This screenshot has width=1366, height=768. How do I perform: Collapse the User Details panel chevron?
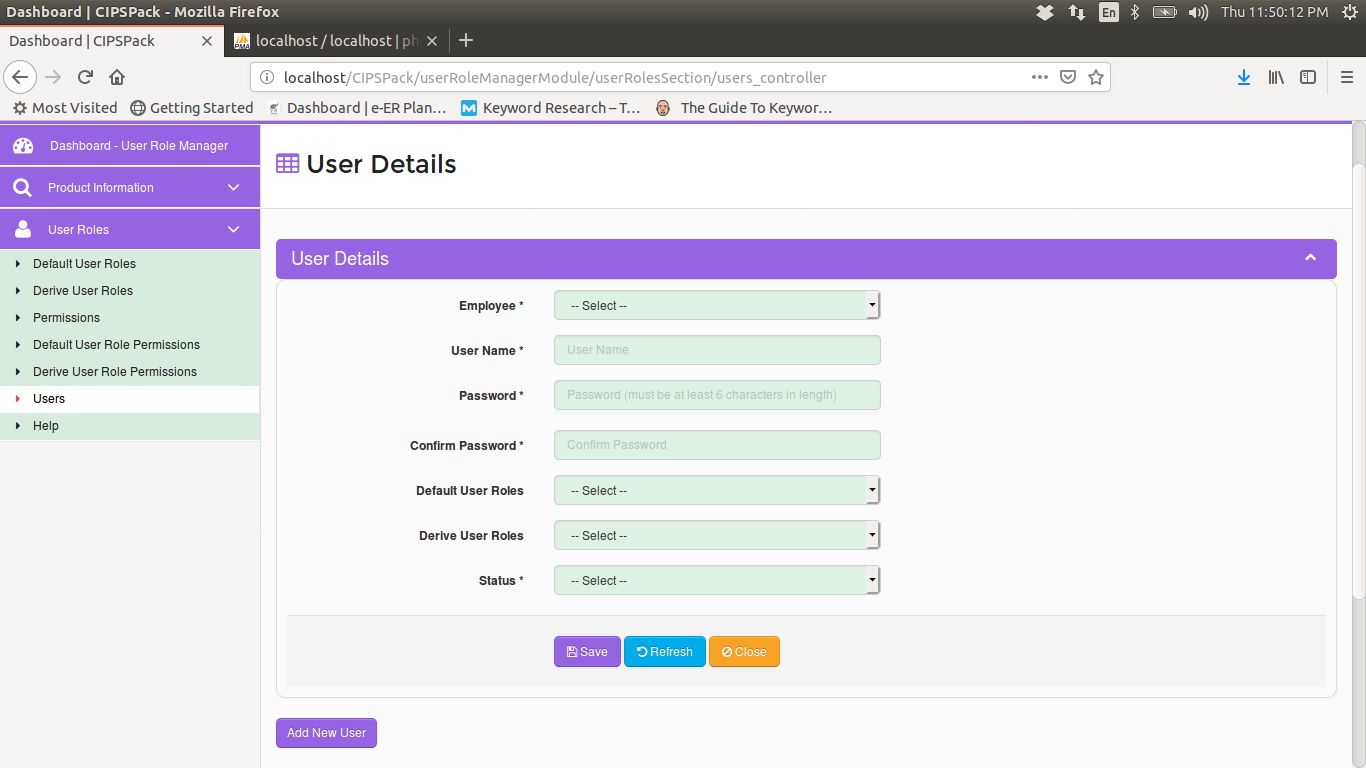coord(1310,258)
